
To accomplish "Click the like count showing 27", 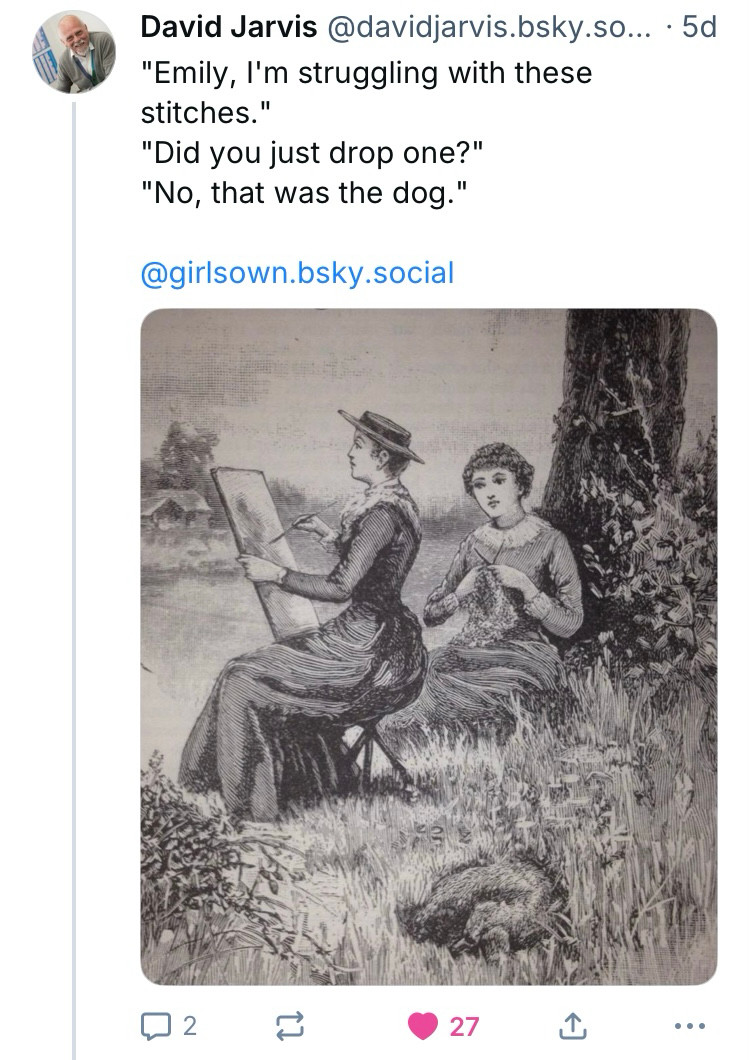I will pyautogui.click(x=464, y=1026).
